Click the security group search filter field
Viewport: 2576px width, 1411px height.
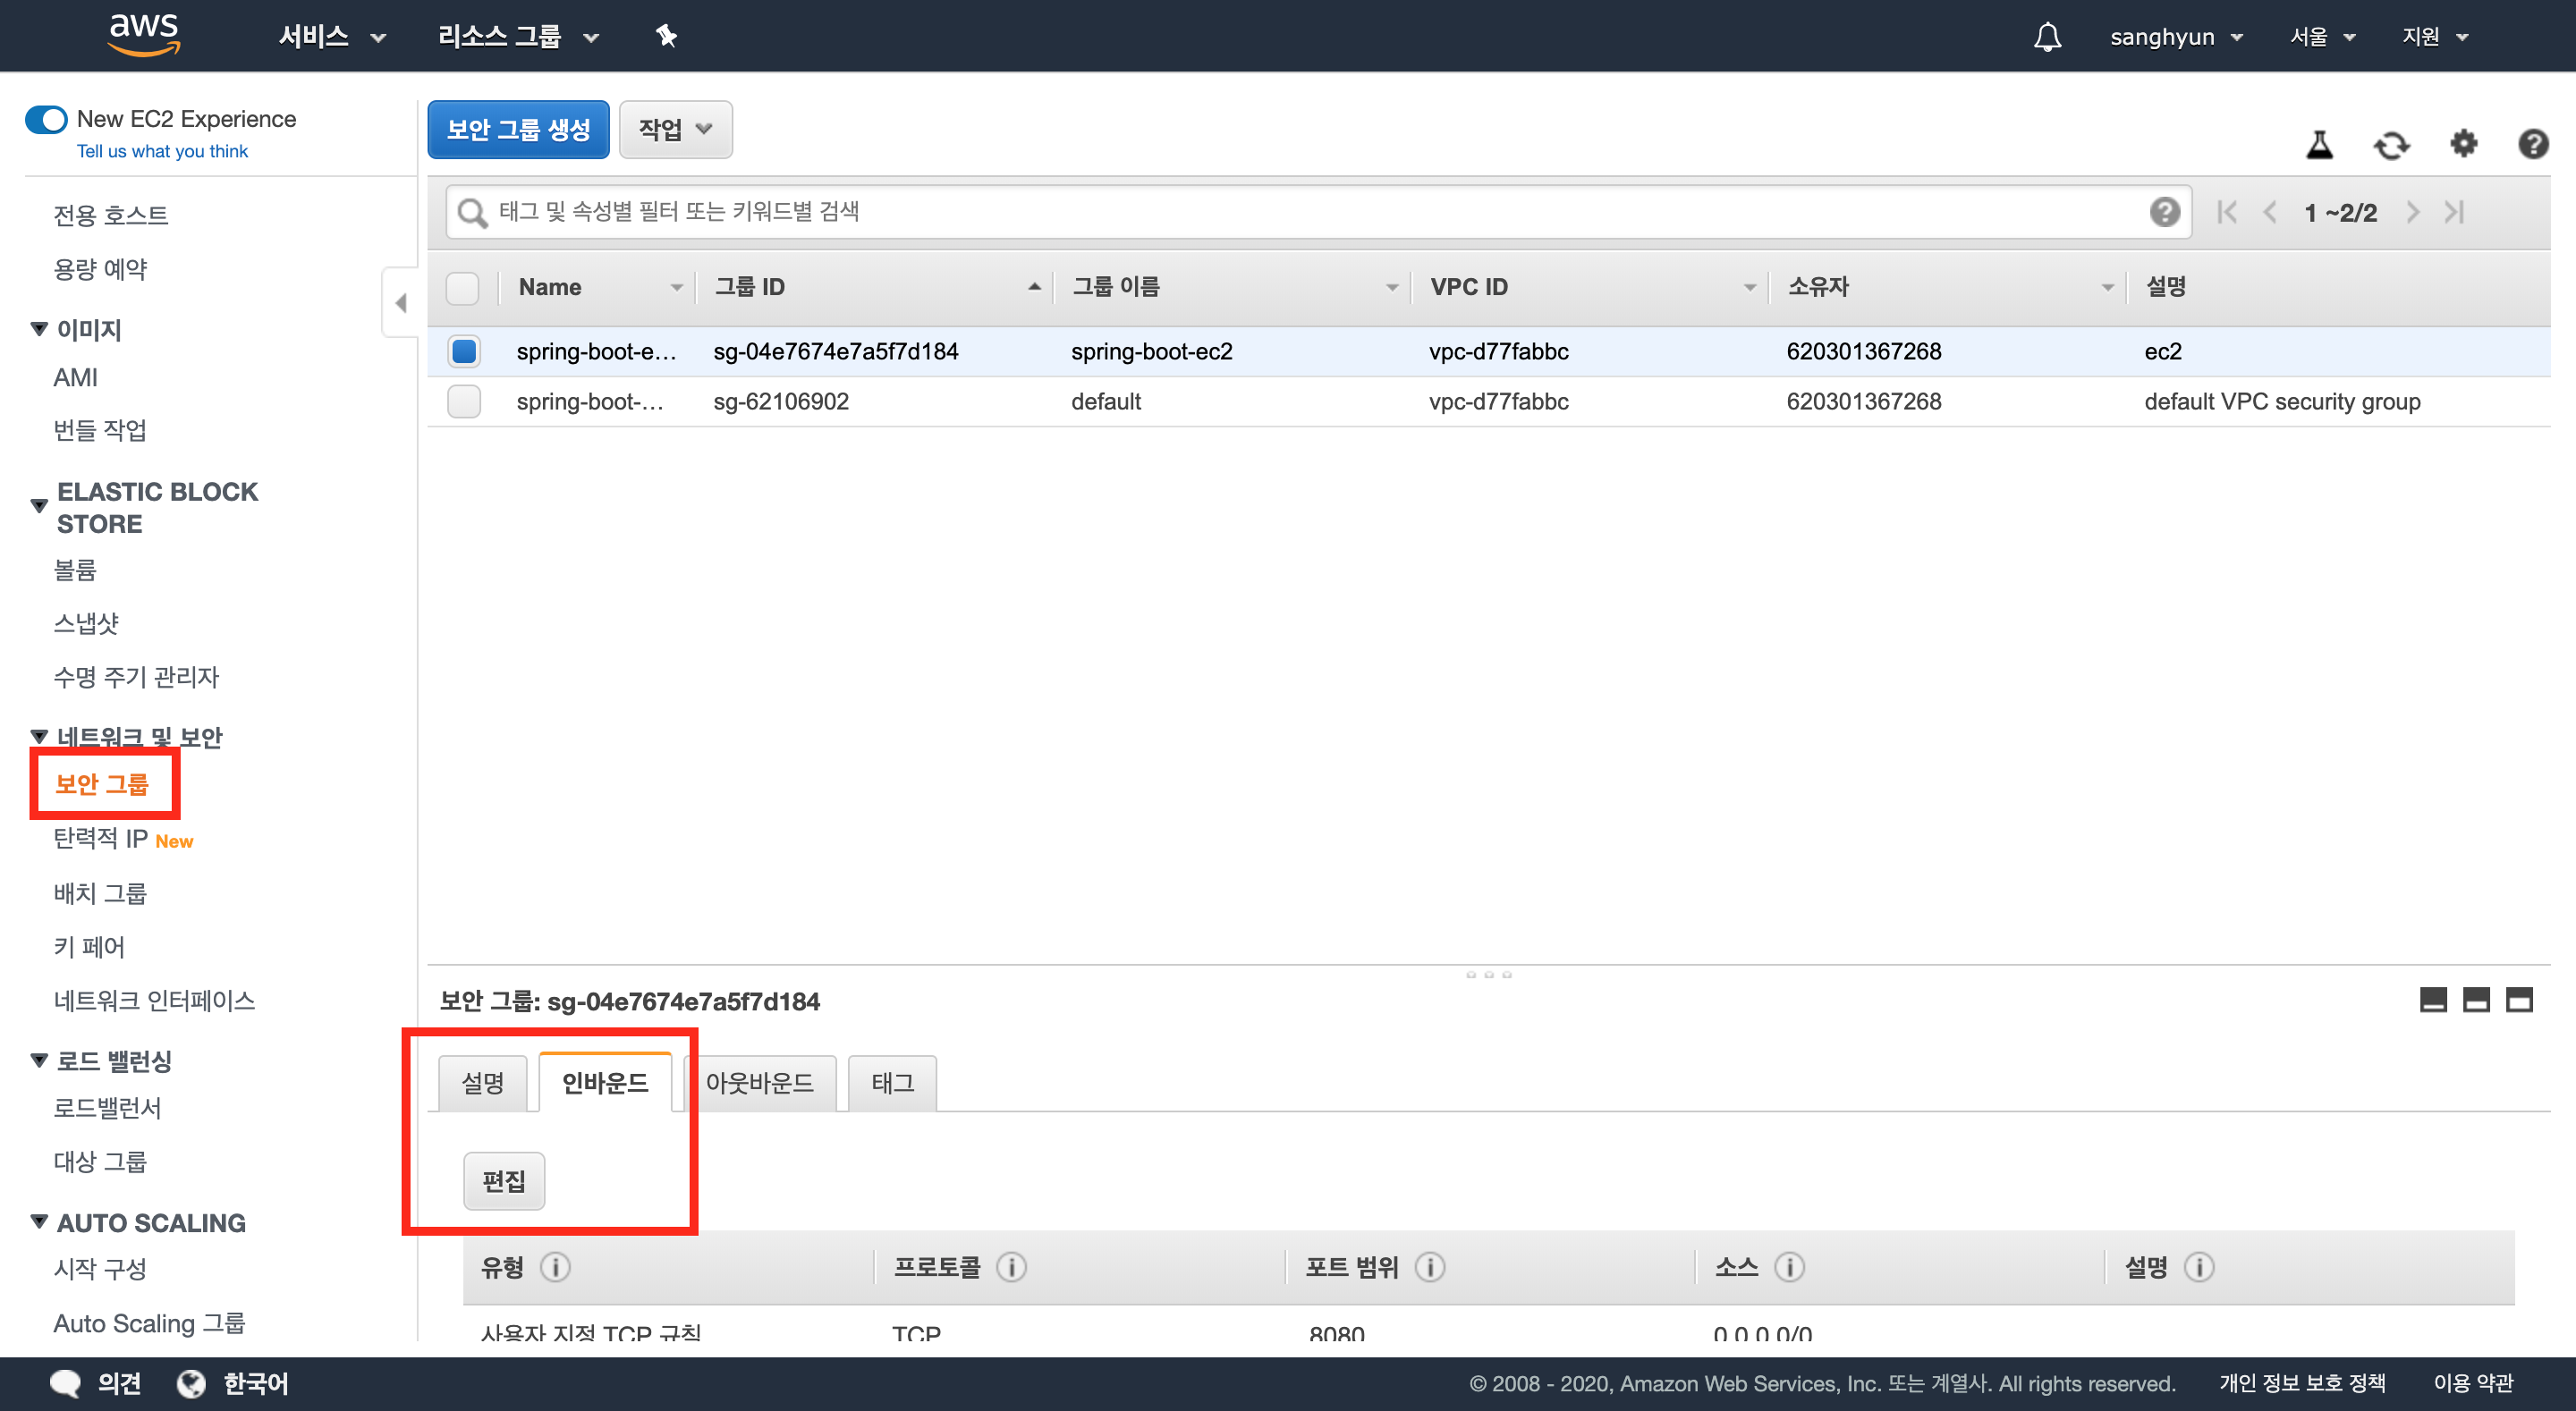1300,212
